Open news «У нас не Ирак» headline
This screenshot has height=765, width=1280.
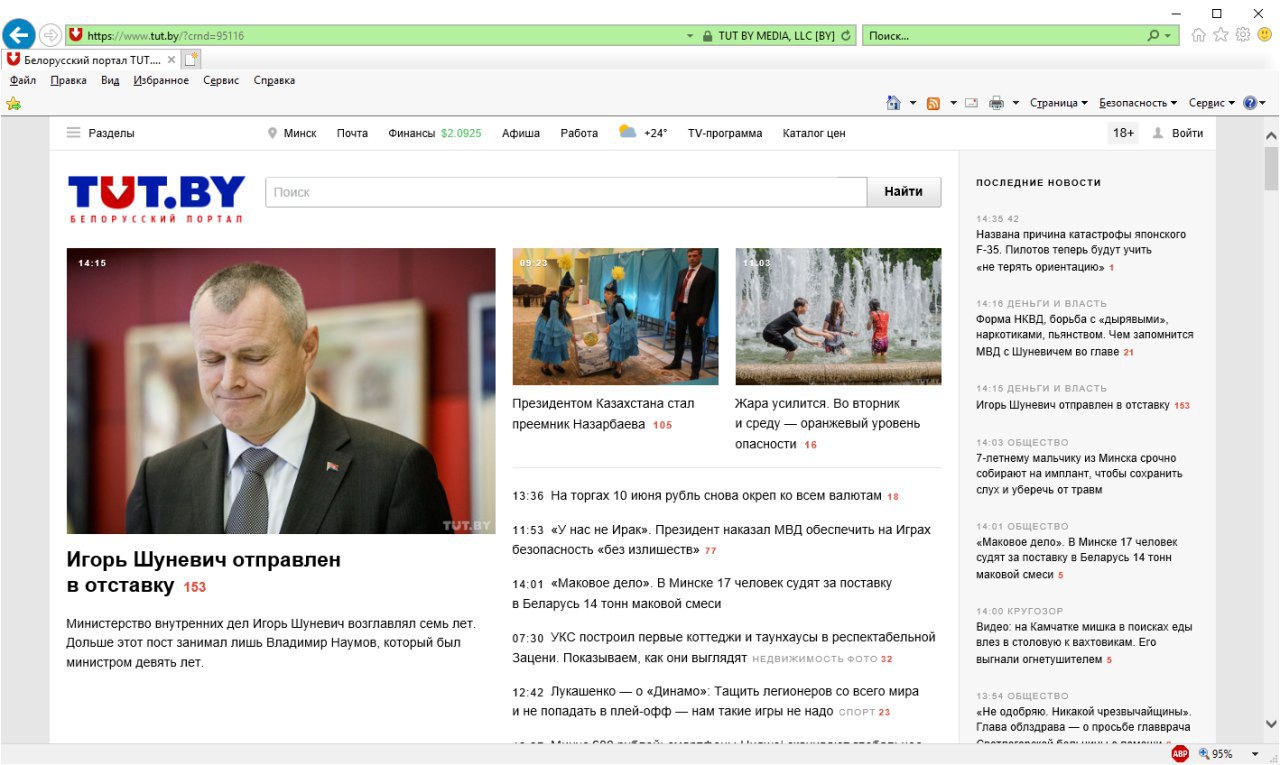click(722, 539)
